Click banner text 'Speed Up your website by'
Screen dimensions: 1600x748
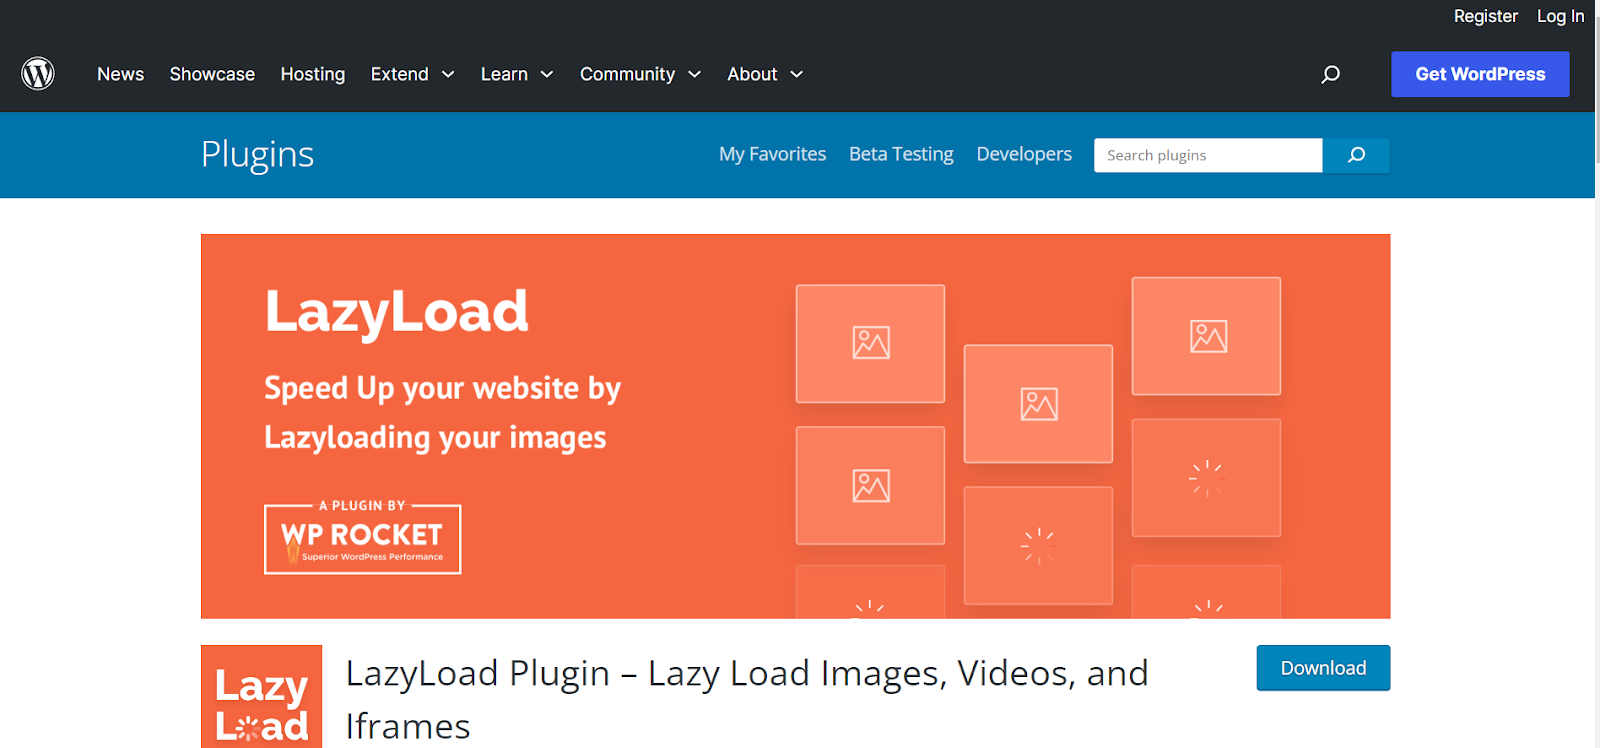[x=442, y=388]
